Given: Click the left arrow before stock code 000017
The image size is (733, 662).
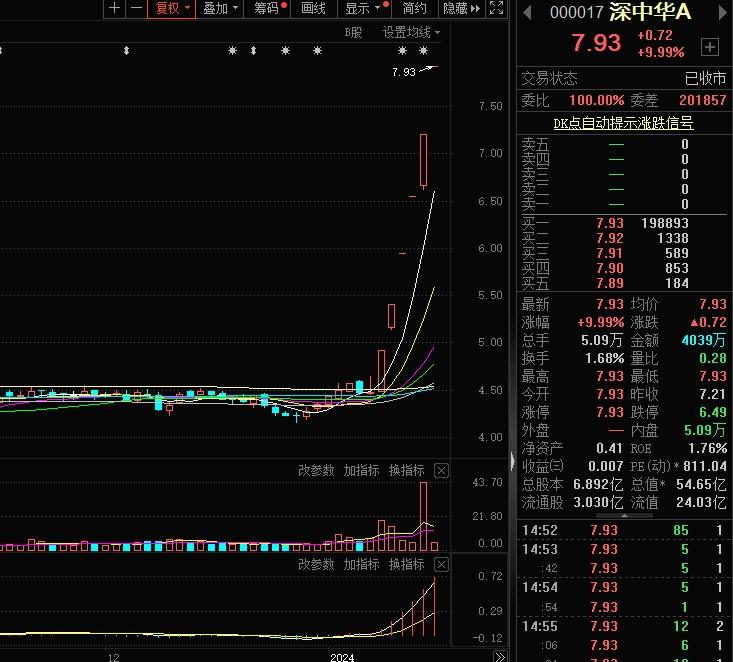Looking at the screenshot, I should pyautogui.click(x=527, y=12).
